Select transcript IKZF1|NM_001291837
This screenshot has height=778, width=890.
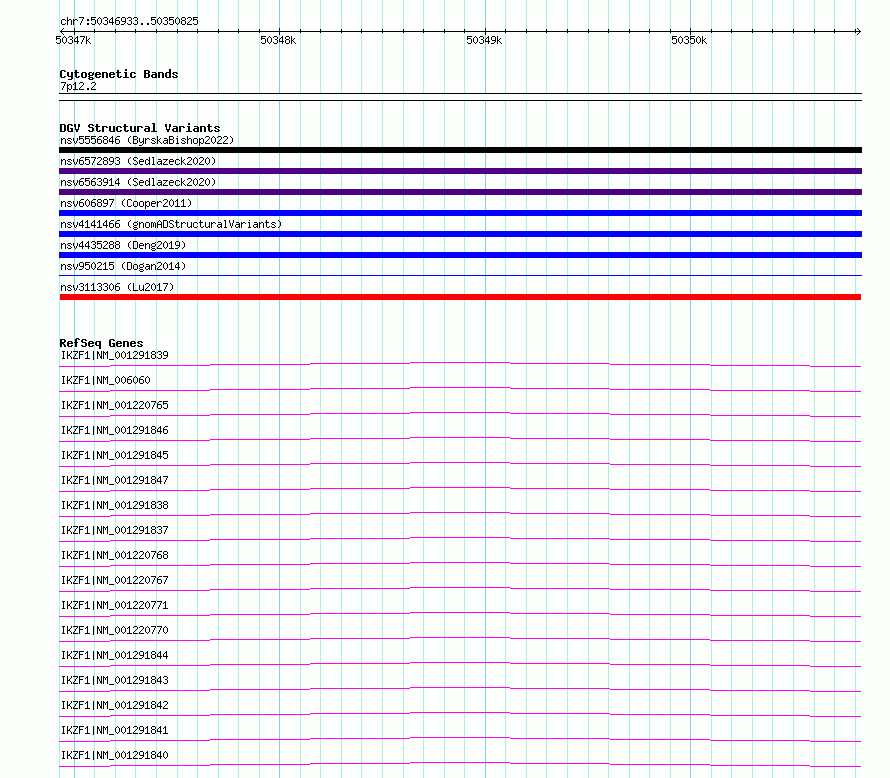coord(115,530)
